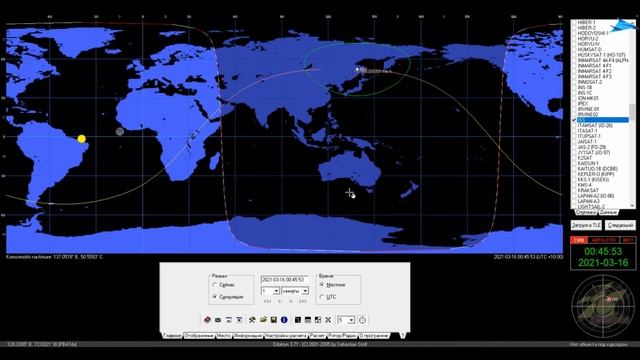Click the МСТ indicator
This screenshot has width=640, height=360.
coord(627,240)
